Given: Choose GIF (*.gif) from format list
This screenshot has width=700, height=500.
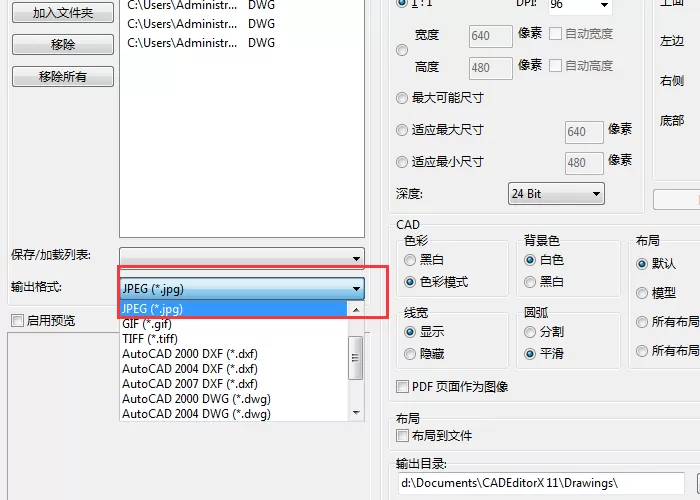Looking at the screenshot, I should tap(147, 324).
